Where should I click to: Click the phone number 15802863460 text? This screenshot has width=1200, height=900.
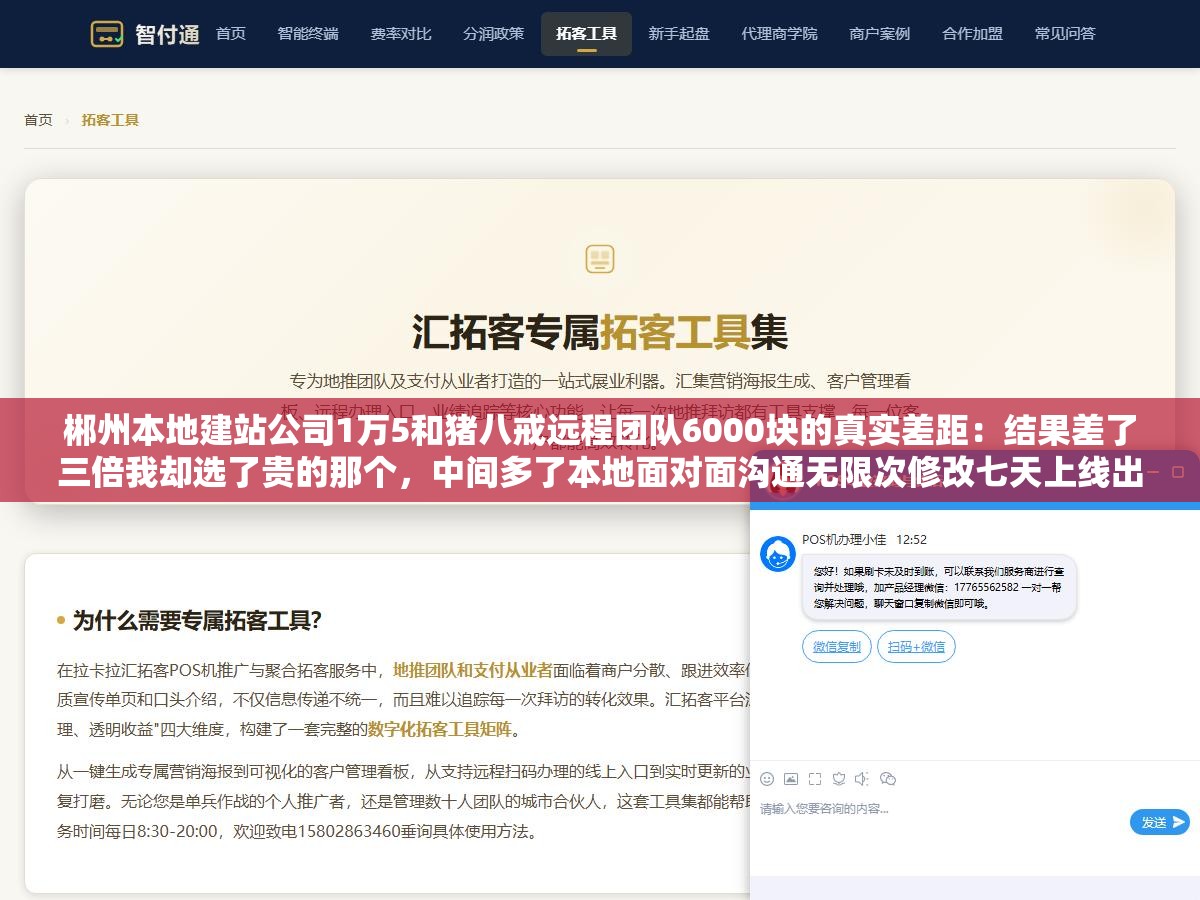tap(349, 831)
